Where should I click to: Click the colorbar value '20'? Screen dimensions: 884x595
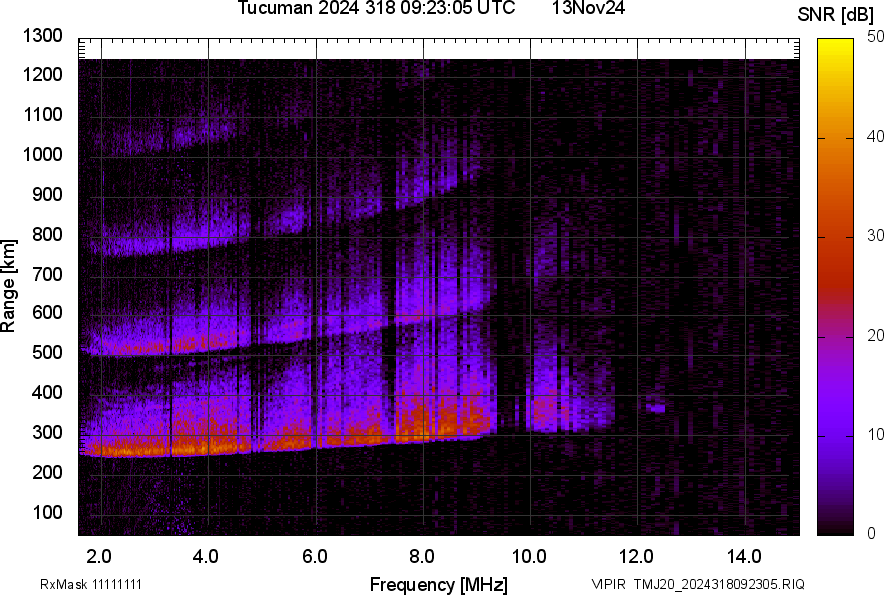pos(875,335)
